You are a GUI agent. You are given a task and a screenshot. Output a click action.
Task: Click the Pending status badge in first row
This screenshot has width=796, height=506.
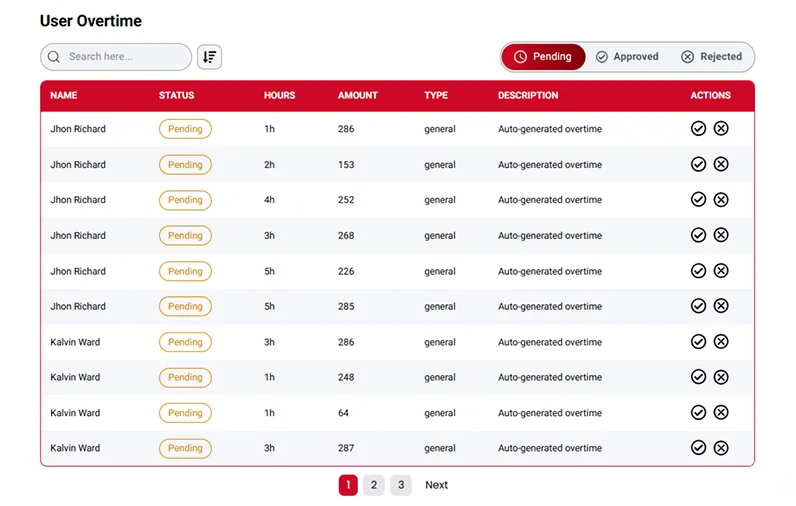(185, 129)
